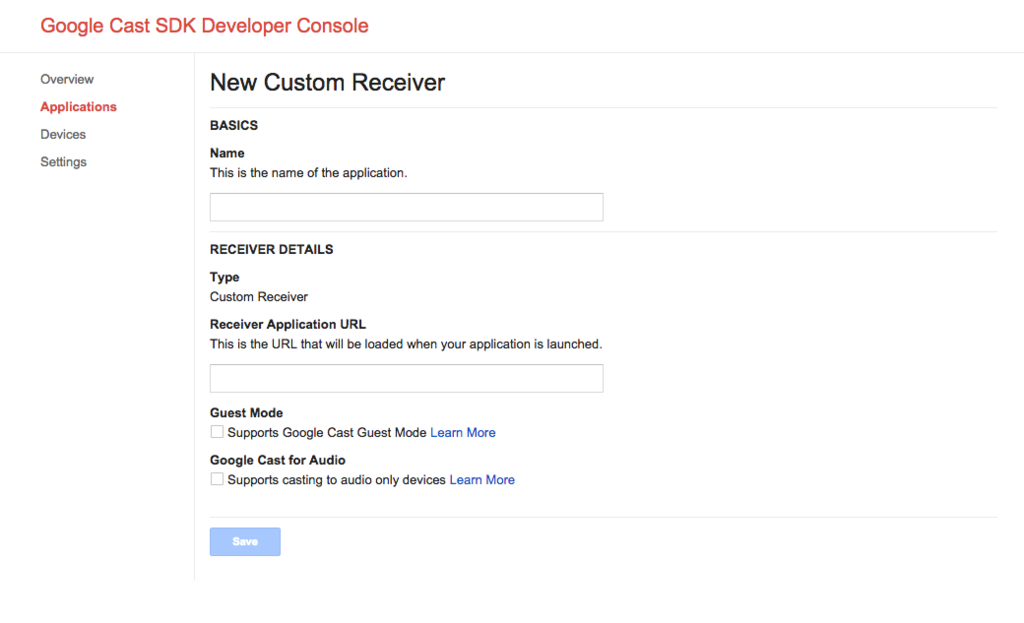The image size is (1024, 623).
Task: Tick Supports casting to audio only devices
Action: click(x=217, y=479)
